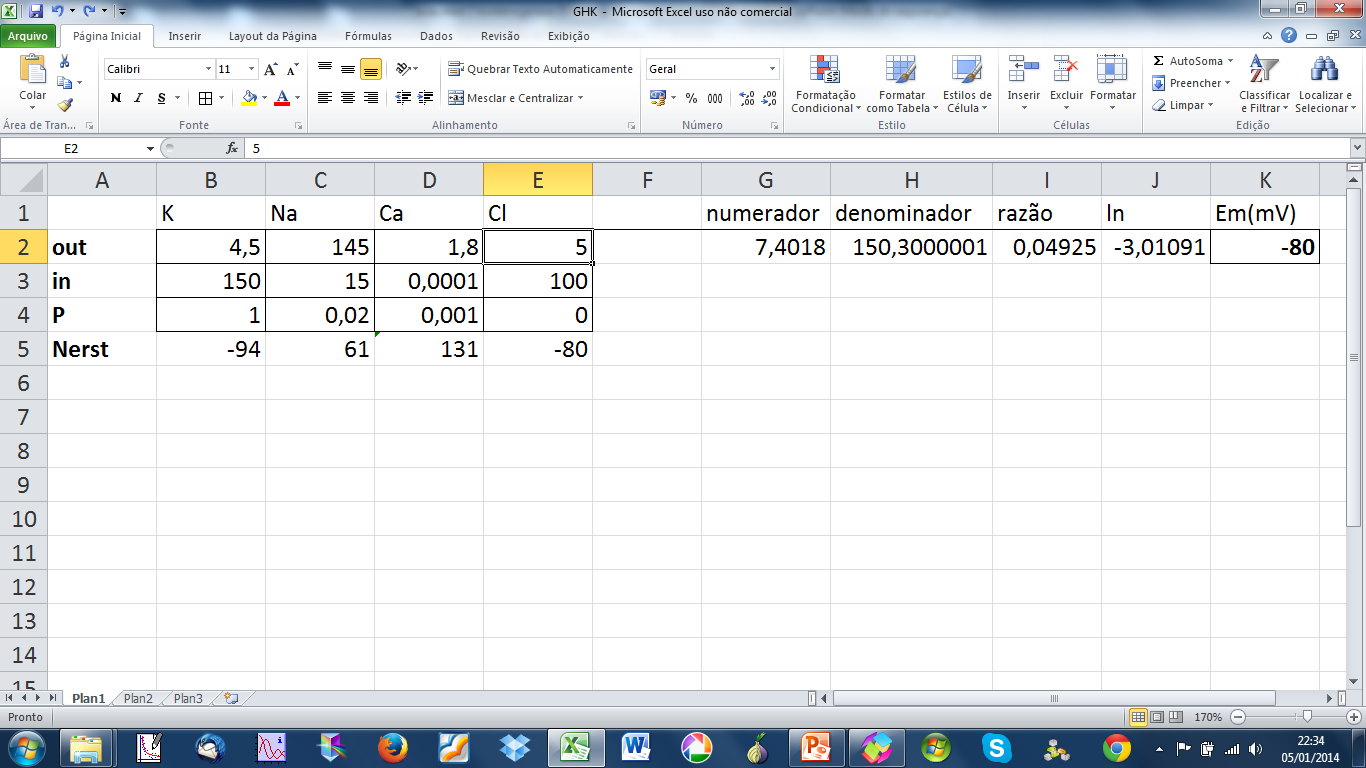Click Estilos de Célula button
Image resolution: width=1366 pixels, height=768 pixels.
(x=967, y=84)
